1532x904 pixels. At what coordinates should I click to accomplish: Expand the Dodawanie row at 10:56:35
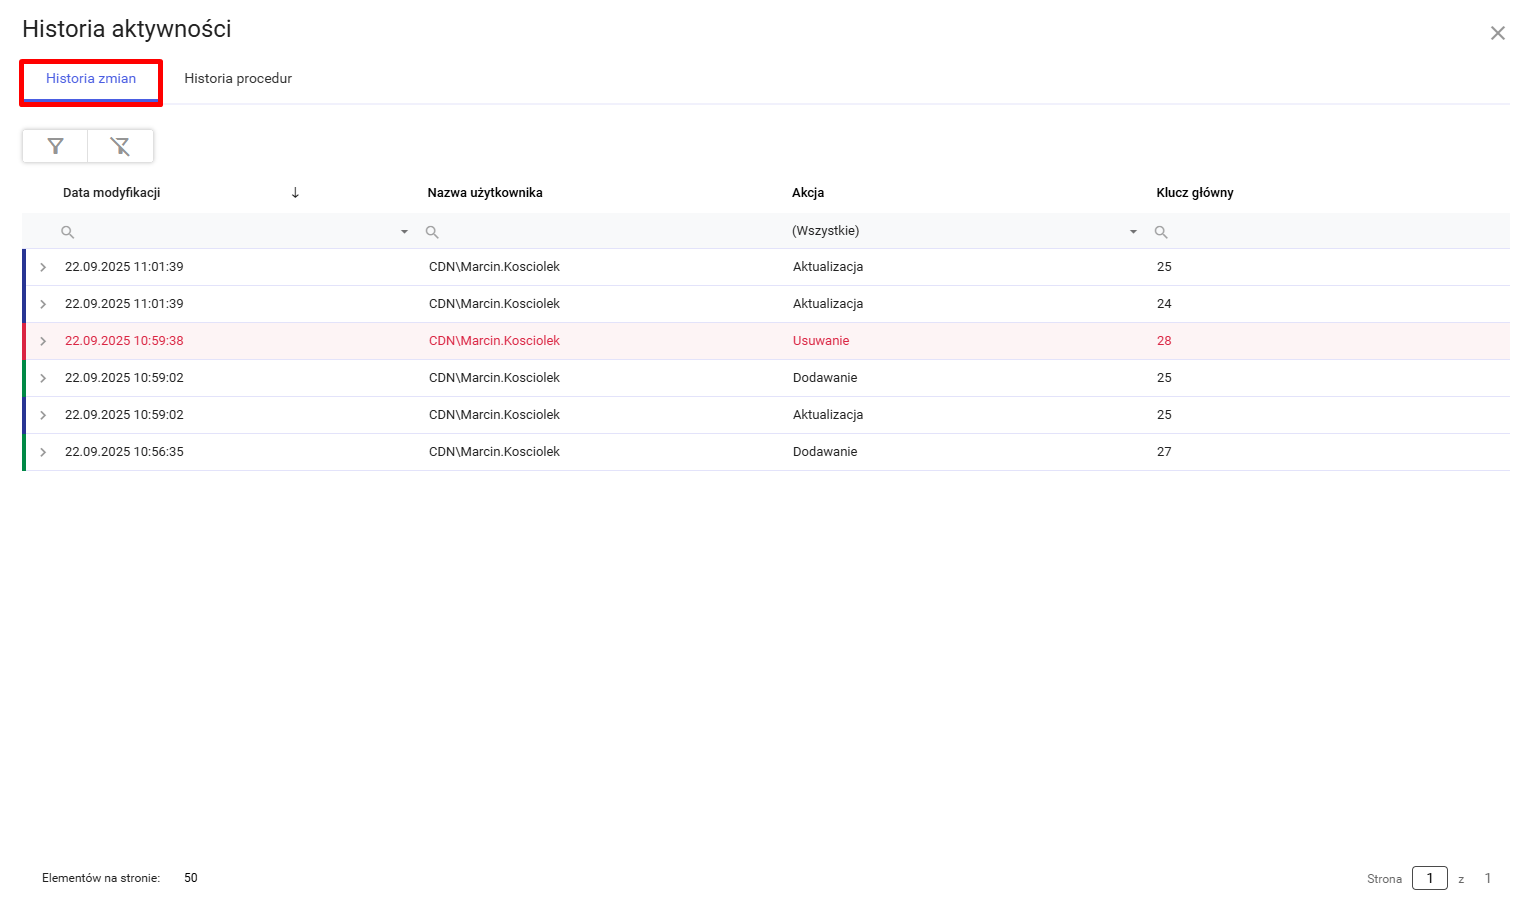(43, 452)
